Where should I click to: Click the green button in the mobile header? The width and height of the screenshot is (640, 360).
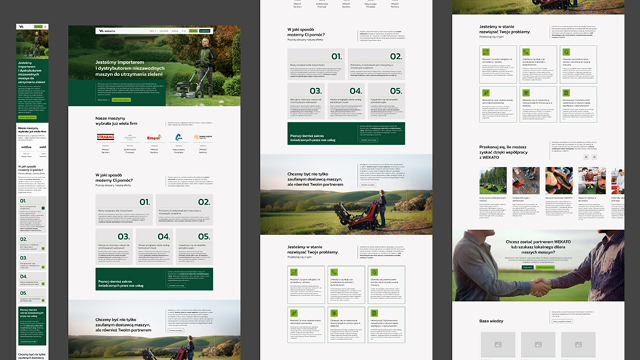point(38,27)
